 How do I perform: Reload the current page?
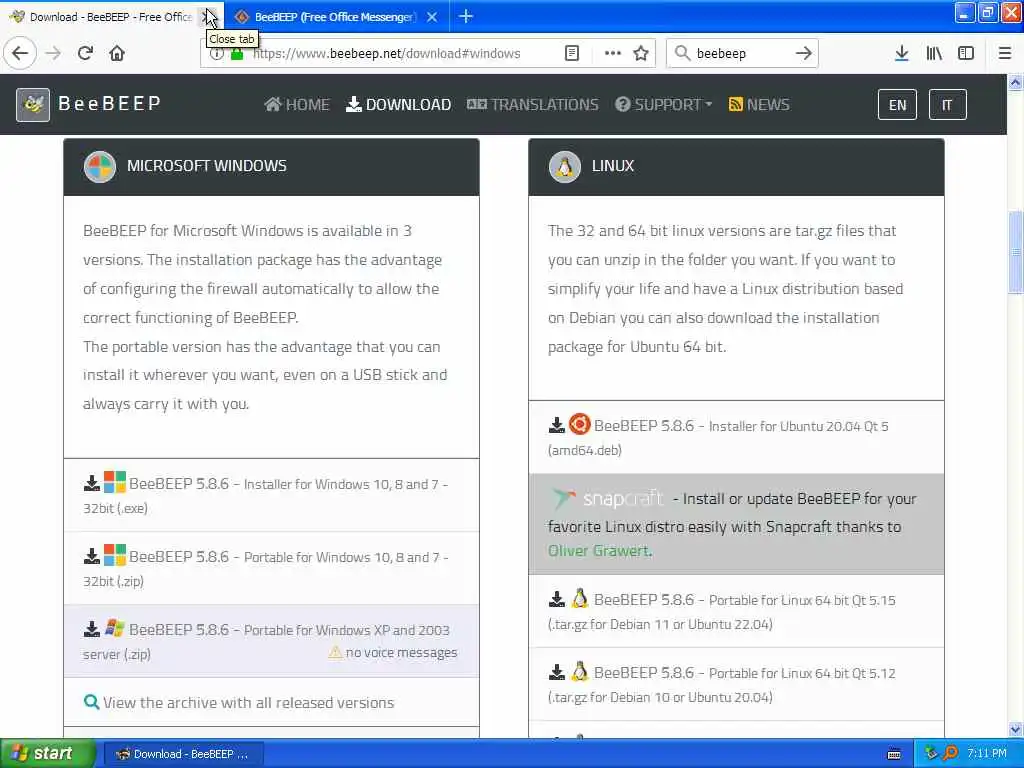pos(86,53)
